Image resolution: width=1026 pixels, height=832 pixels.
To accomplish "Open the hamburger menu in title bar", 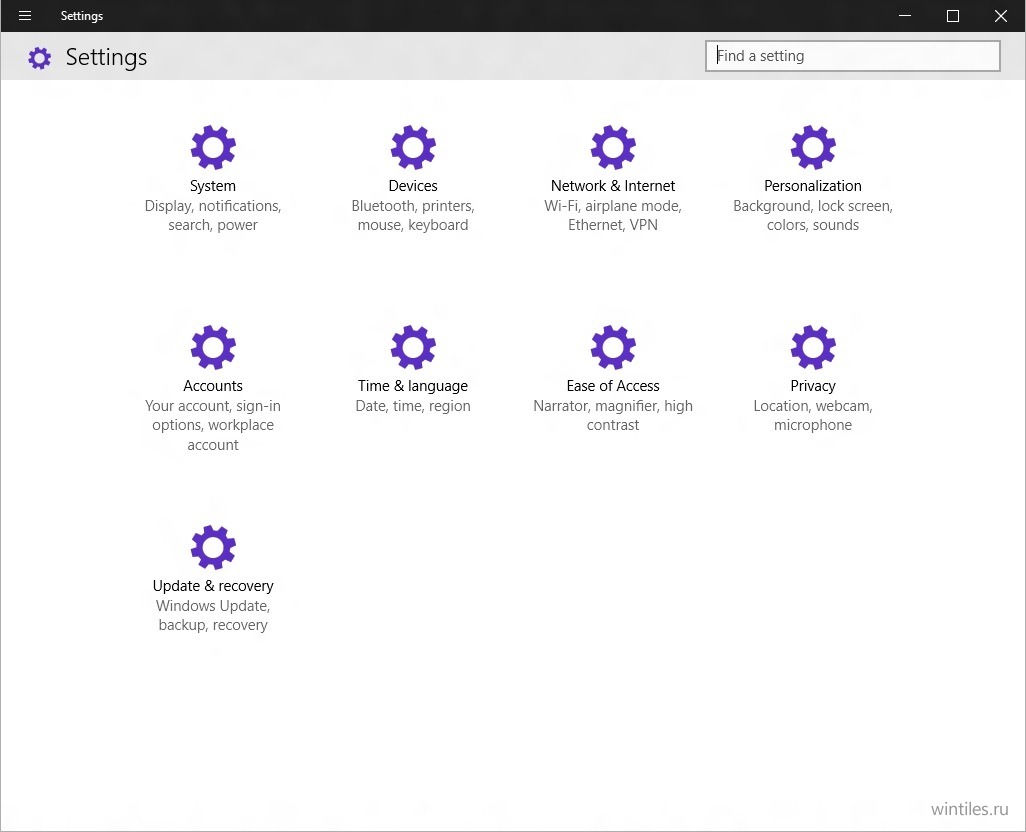I will 25,16.
